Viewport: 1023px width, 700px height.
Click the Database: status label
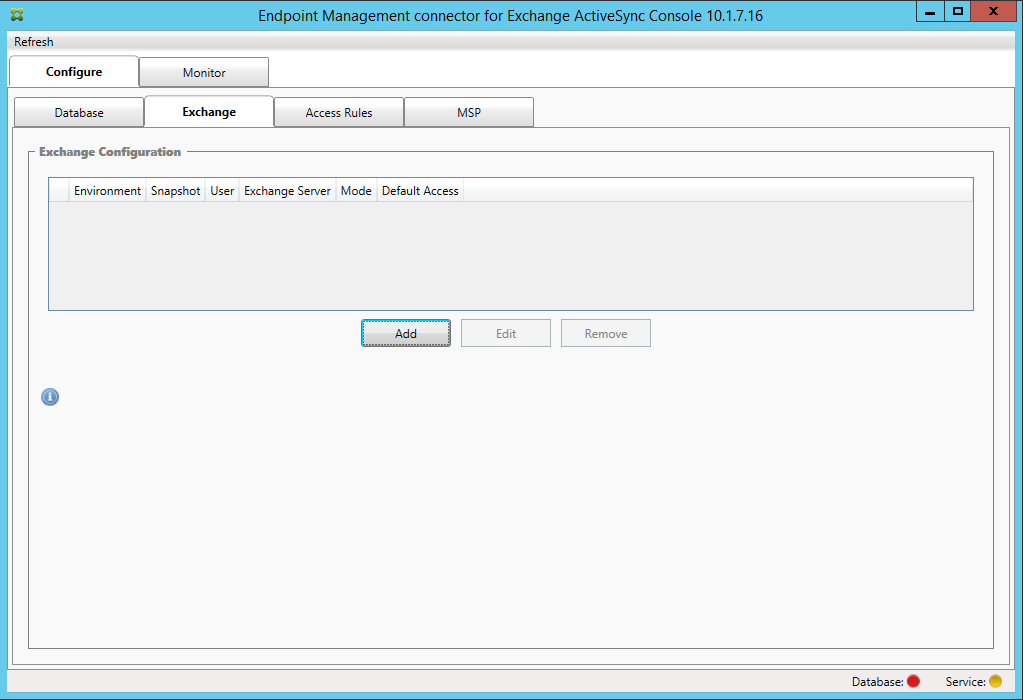878,681
